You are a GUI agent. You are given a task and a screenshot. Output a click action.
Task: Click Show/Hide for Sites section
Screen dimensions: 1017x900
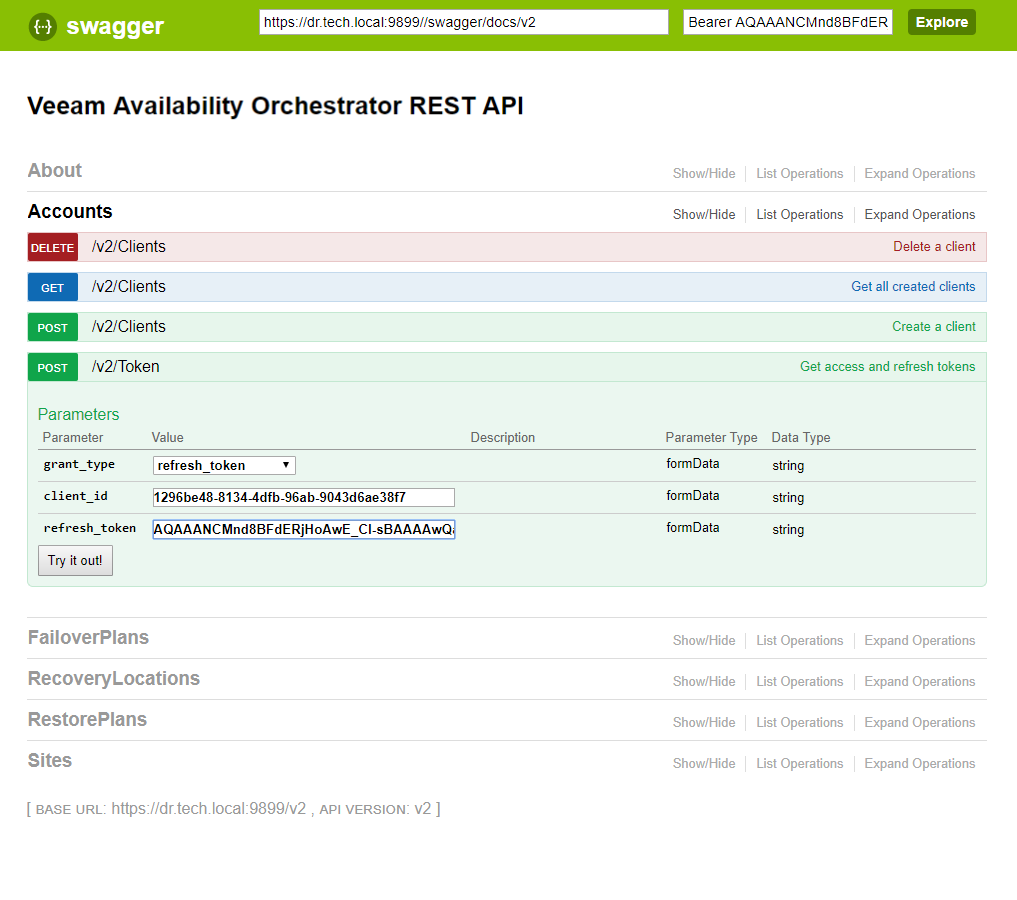pos(704,763)
